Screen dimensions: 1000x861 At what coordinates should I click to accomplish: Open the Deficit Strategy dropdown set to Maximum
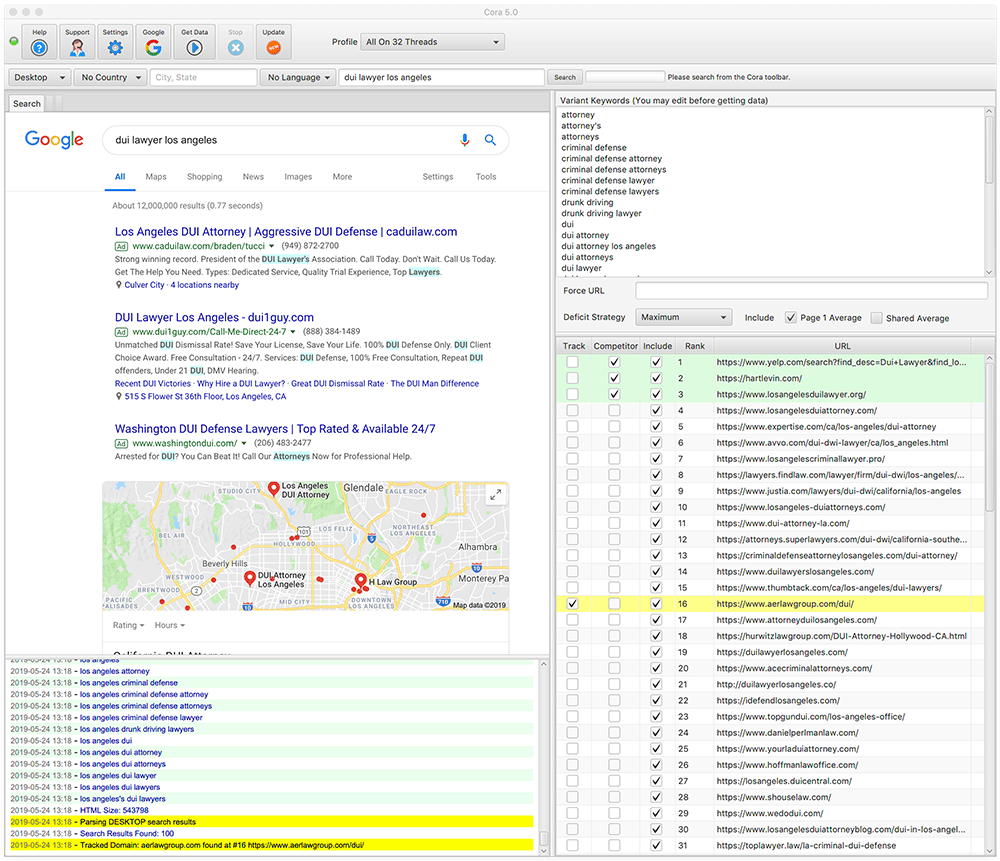pos(683,317)
